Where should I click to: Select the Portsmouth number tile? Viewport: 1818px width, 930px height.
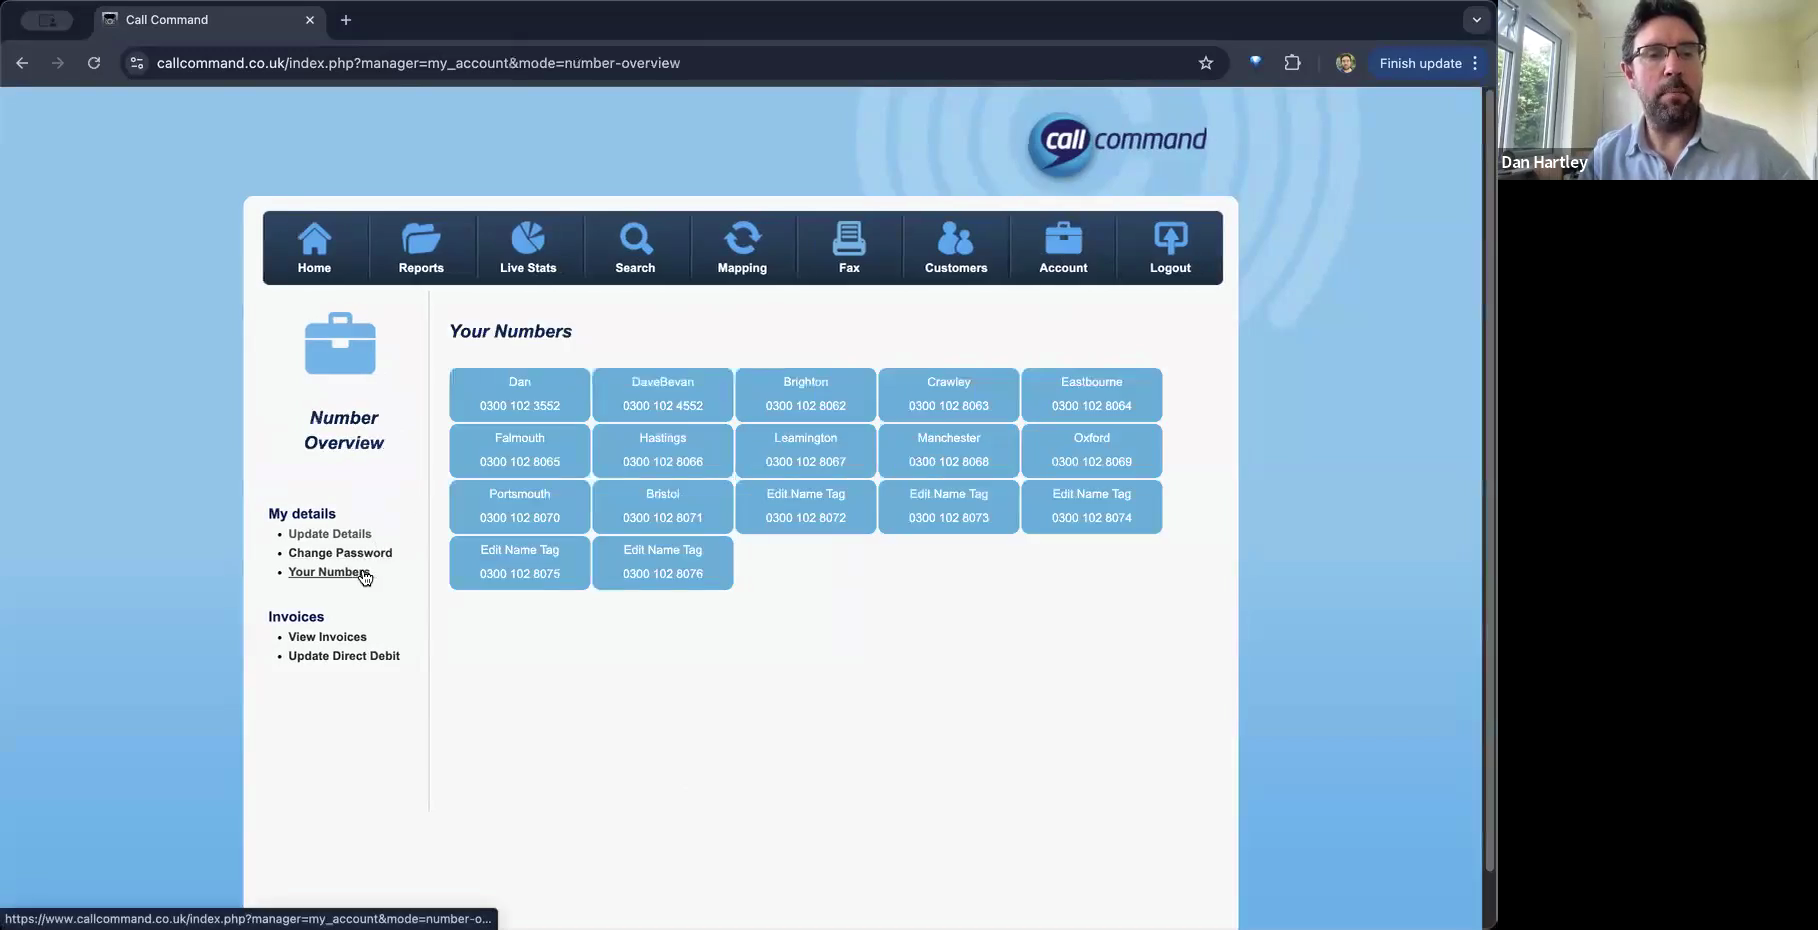[520, 506]
